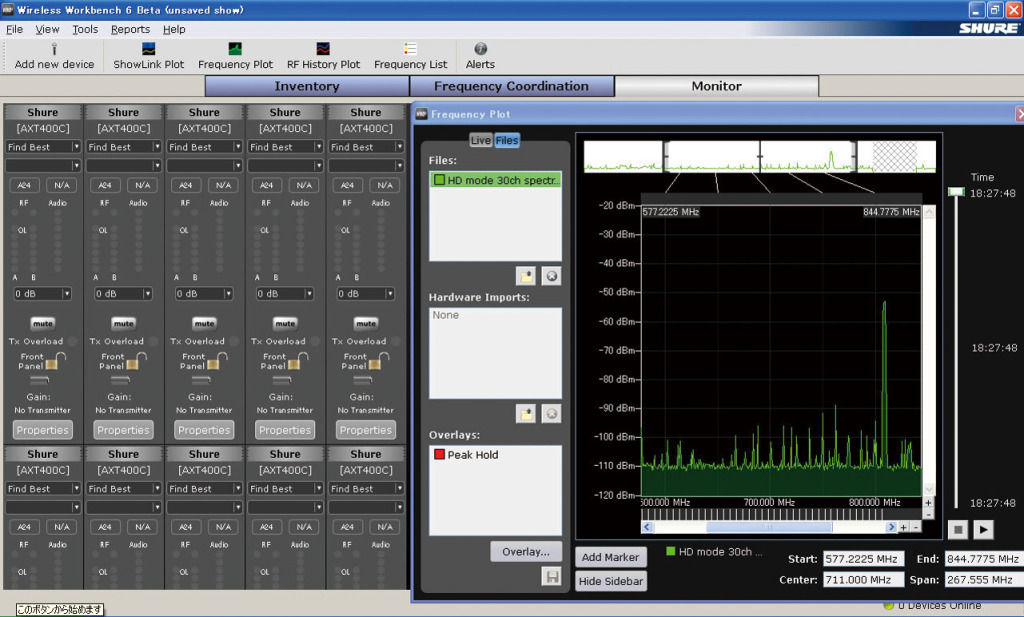Click right arrow of plot horizontal scrollbar
The width and height of the screenshot is (1024, 617).
point(891,527)
